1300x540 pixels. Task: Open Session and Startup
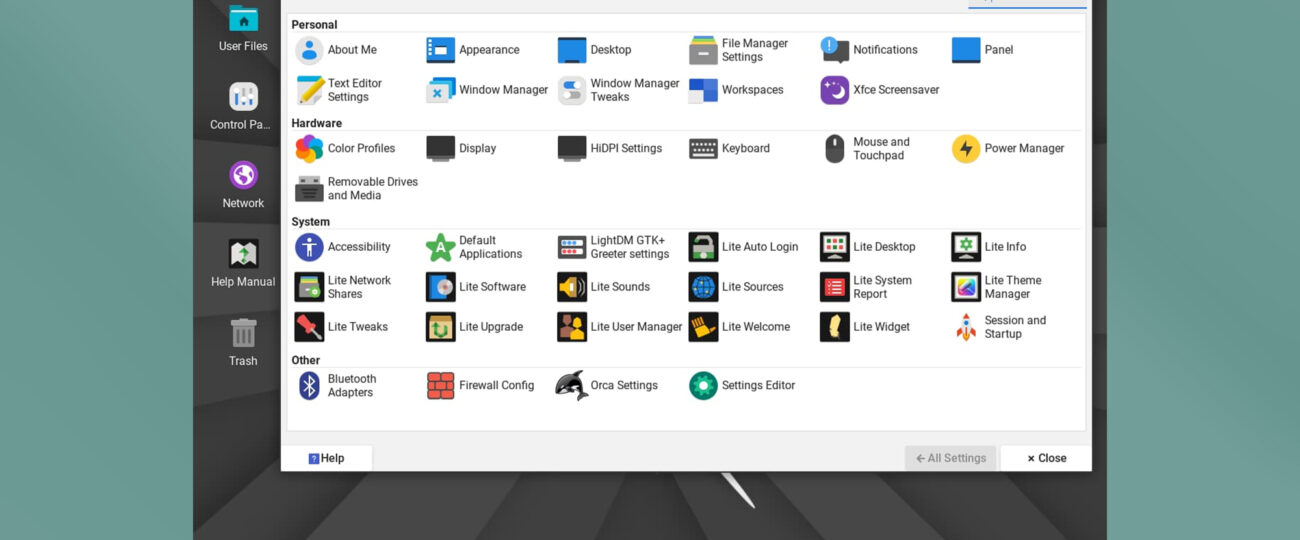(999, 327)
